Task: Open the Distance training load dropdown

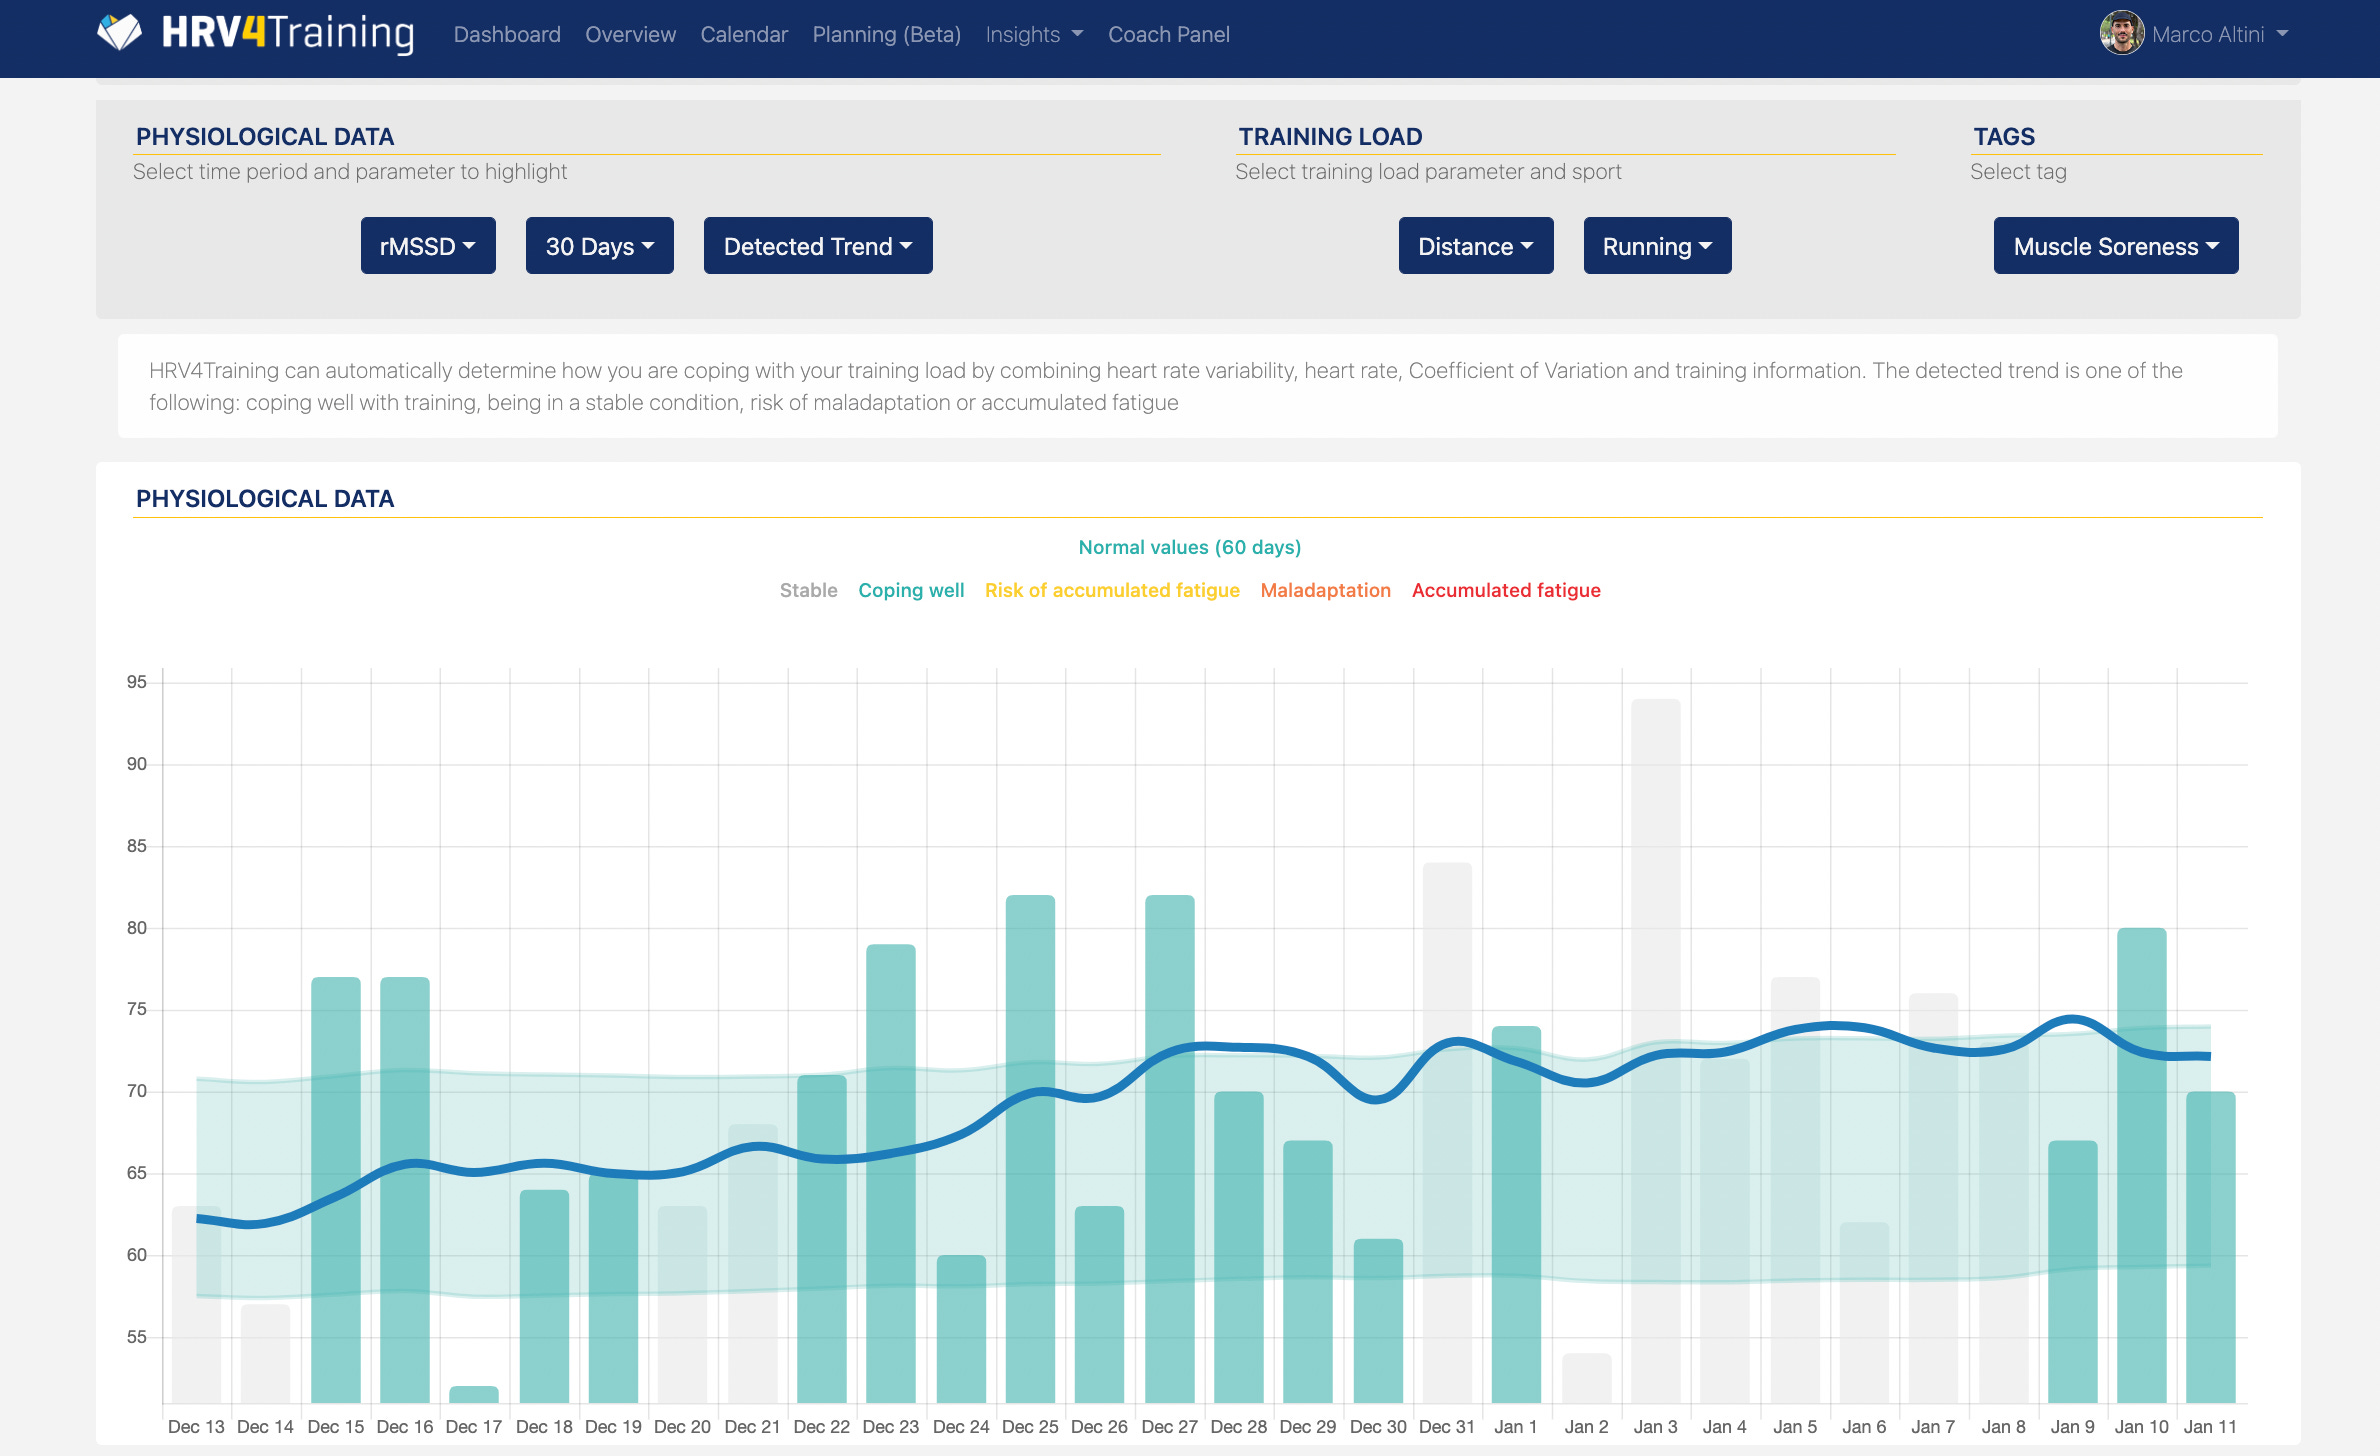Action: tap(1475, 246)
